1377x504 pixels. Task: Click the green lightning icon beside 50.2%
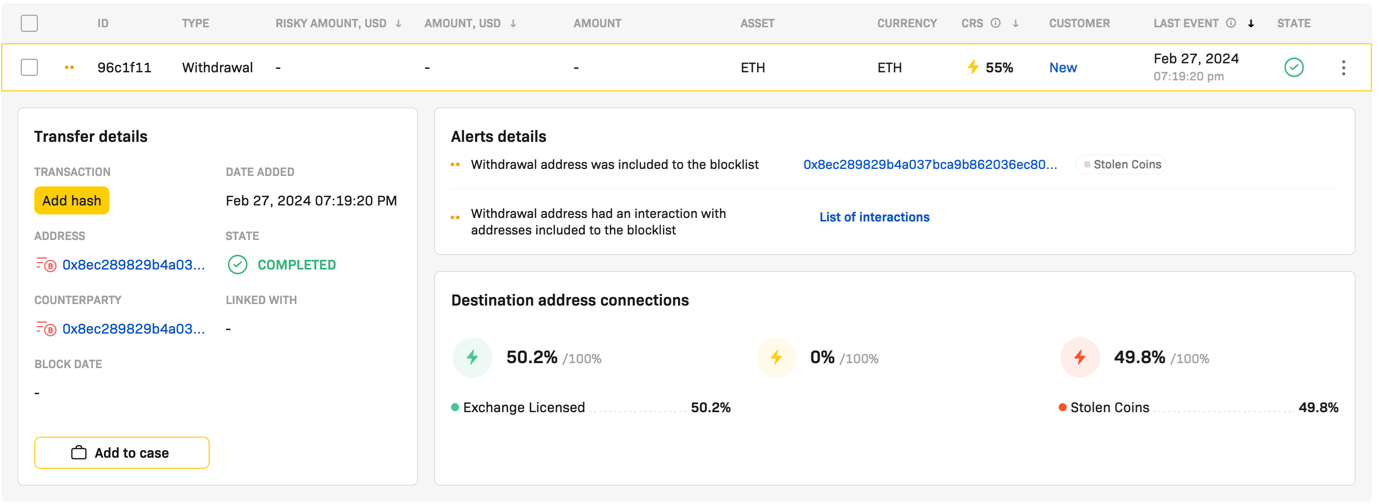click(x=472, y=357)
